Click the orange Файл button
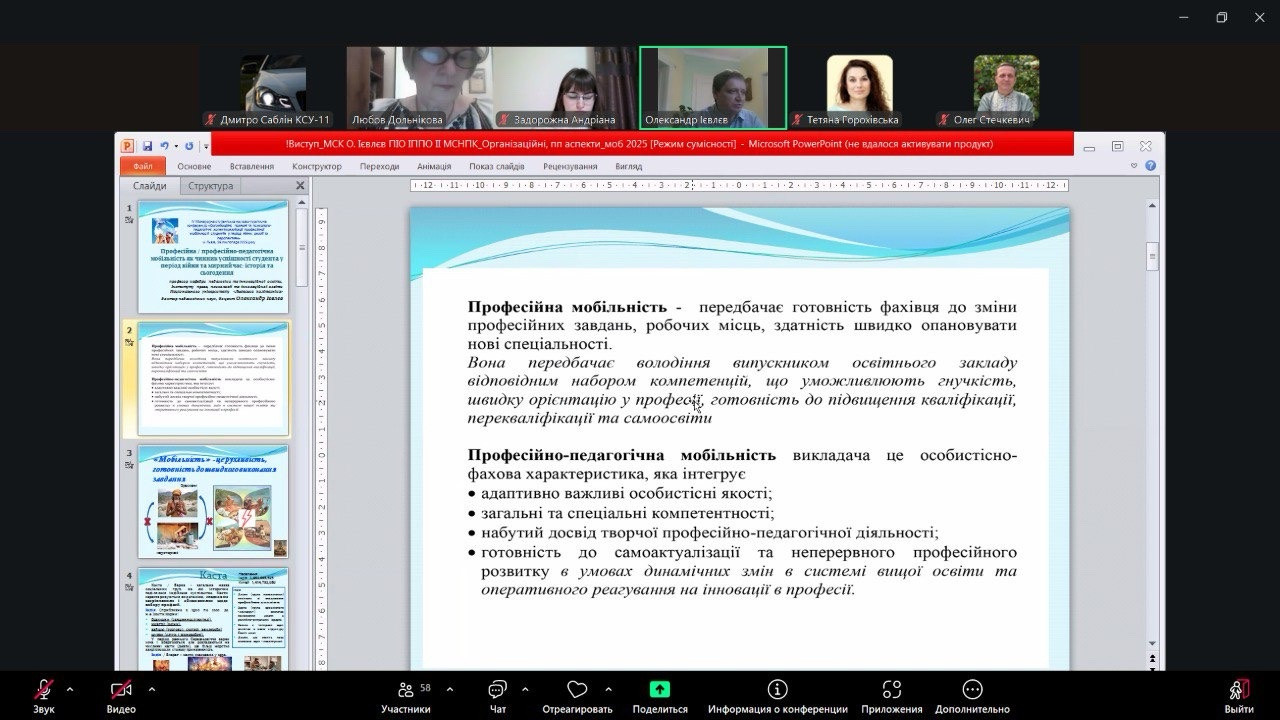 click(143, 166)
